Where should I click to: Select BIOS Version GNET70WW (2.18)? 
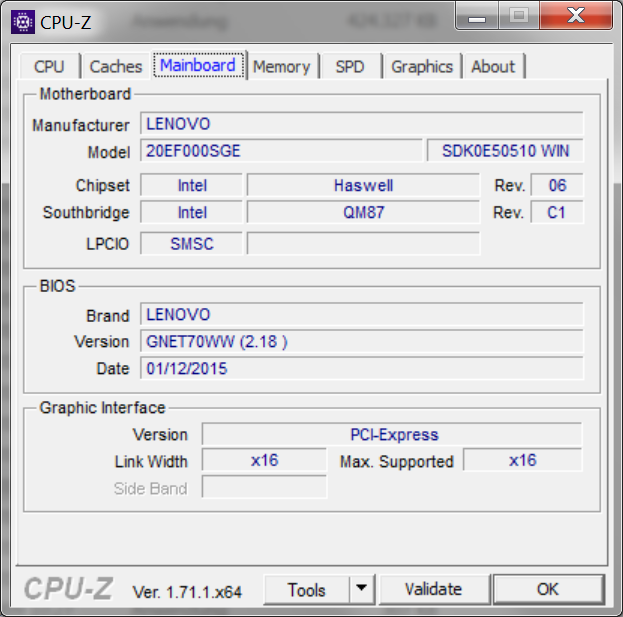(362, 342)
